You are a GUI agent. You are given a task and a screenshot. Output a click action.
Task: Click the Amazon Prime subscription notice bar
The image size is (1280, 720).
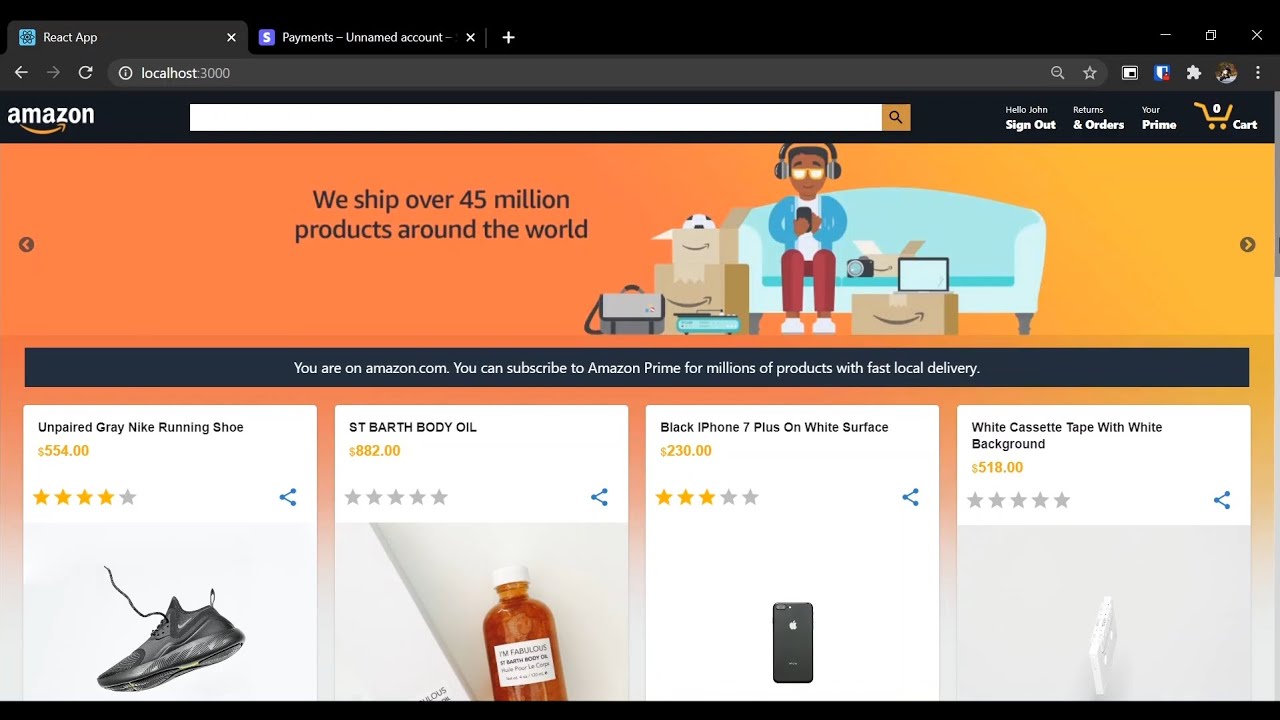click(637, 367)
